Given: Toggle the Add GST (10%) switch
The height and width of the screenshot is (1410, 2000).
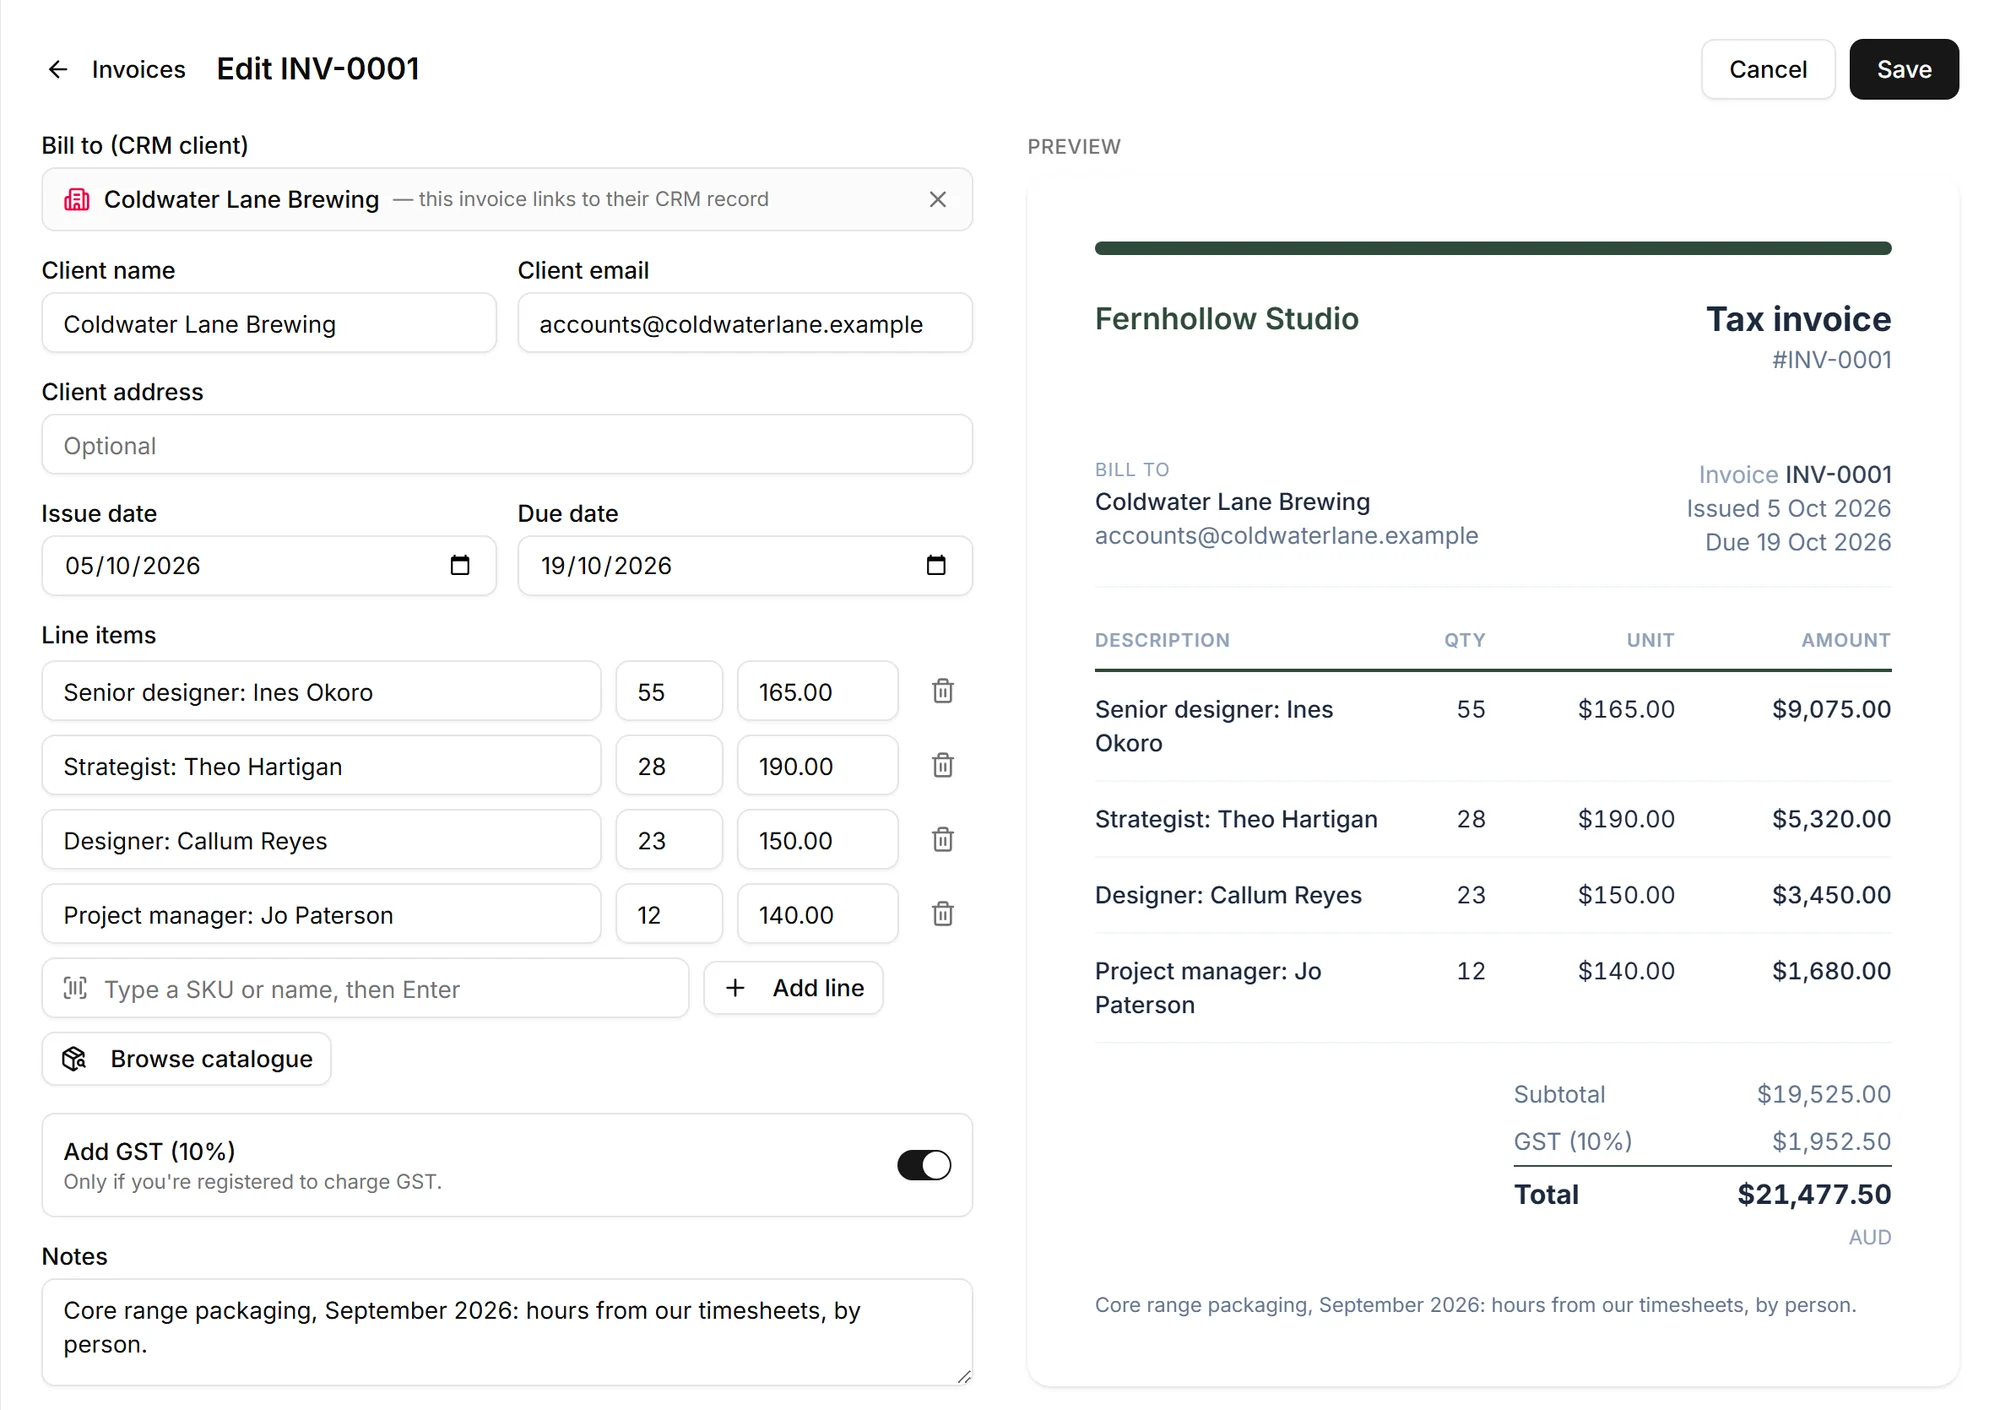Looking at the screenshot, I should [924, 1165].
